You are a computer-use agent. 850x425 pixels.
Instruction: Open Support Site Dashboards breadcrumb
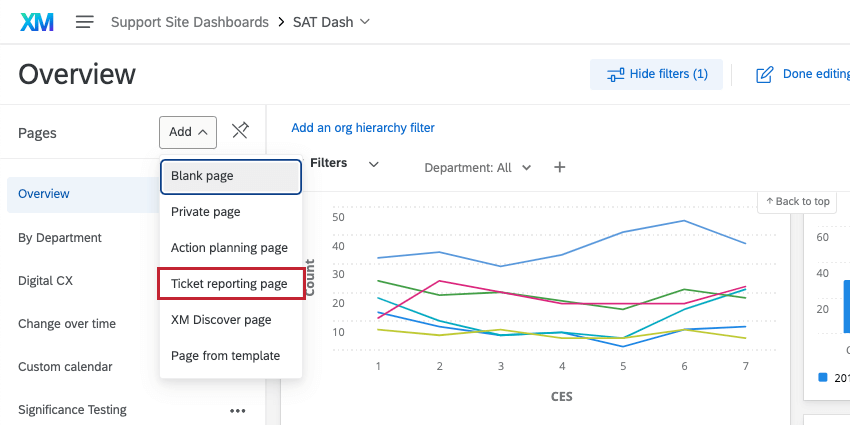click(189, 22)
